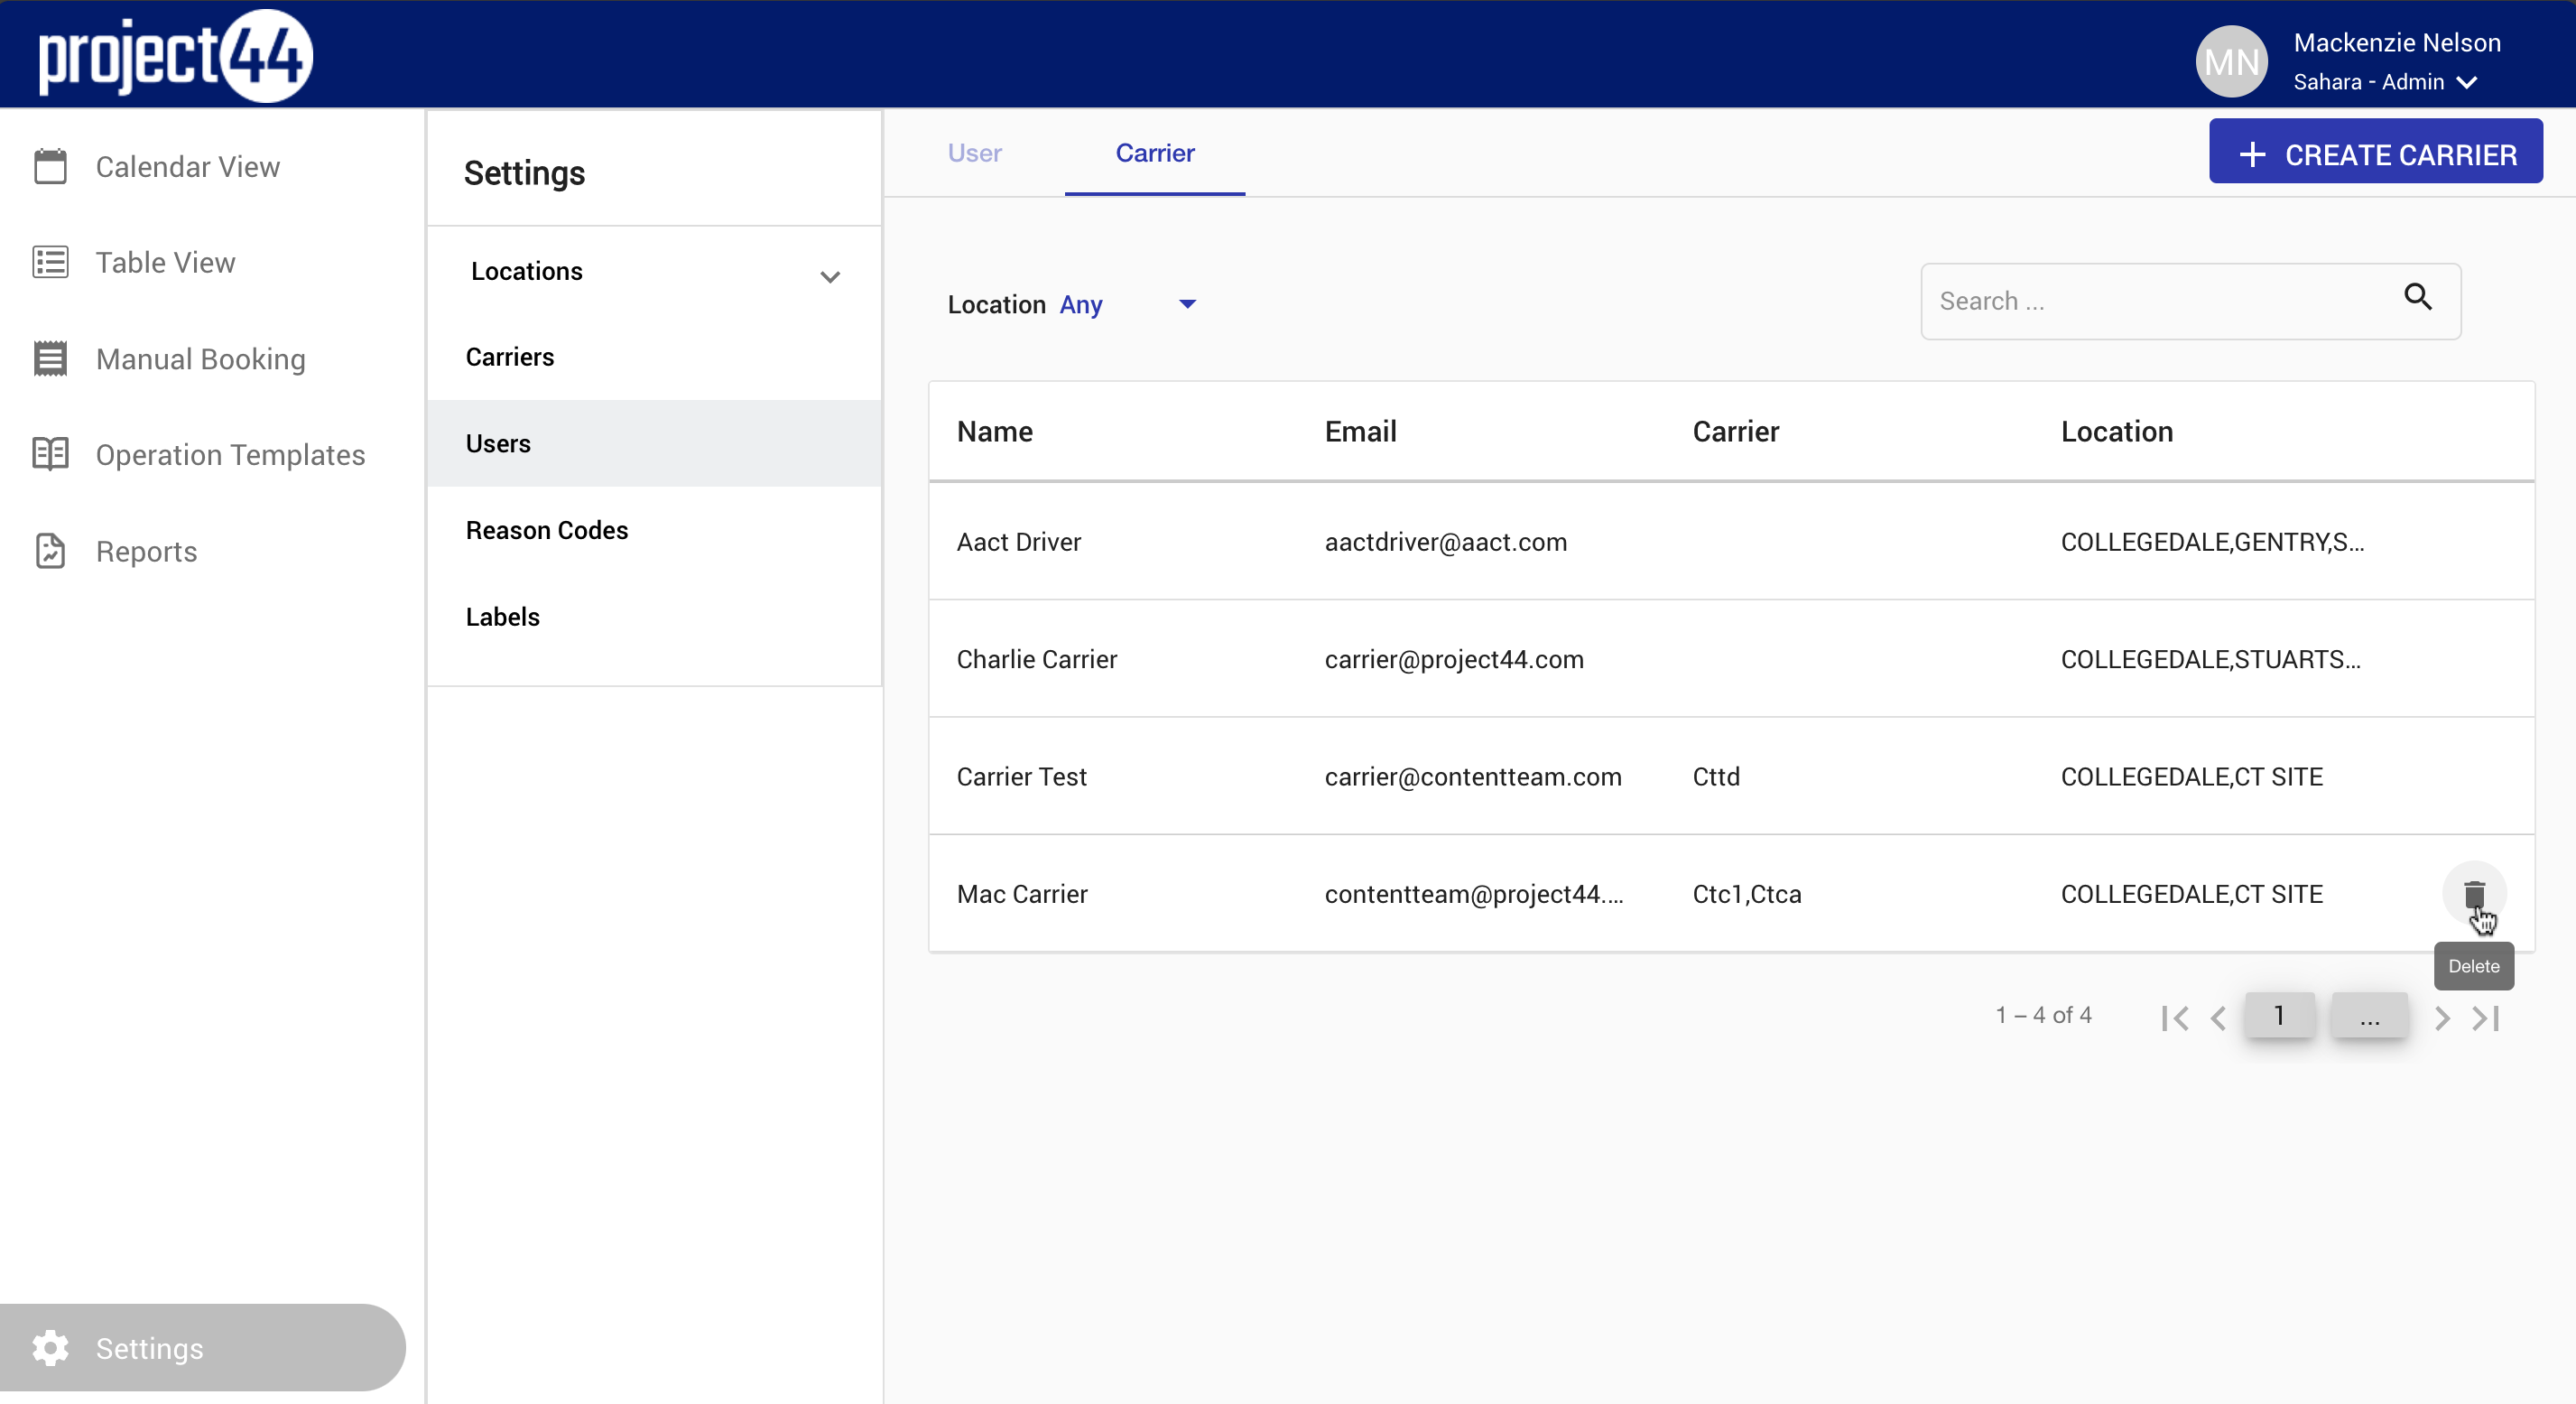Click the Operation Templates book icon
2576x1404 pixels.
(x=50, y=454)
